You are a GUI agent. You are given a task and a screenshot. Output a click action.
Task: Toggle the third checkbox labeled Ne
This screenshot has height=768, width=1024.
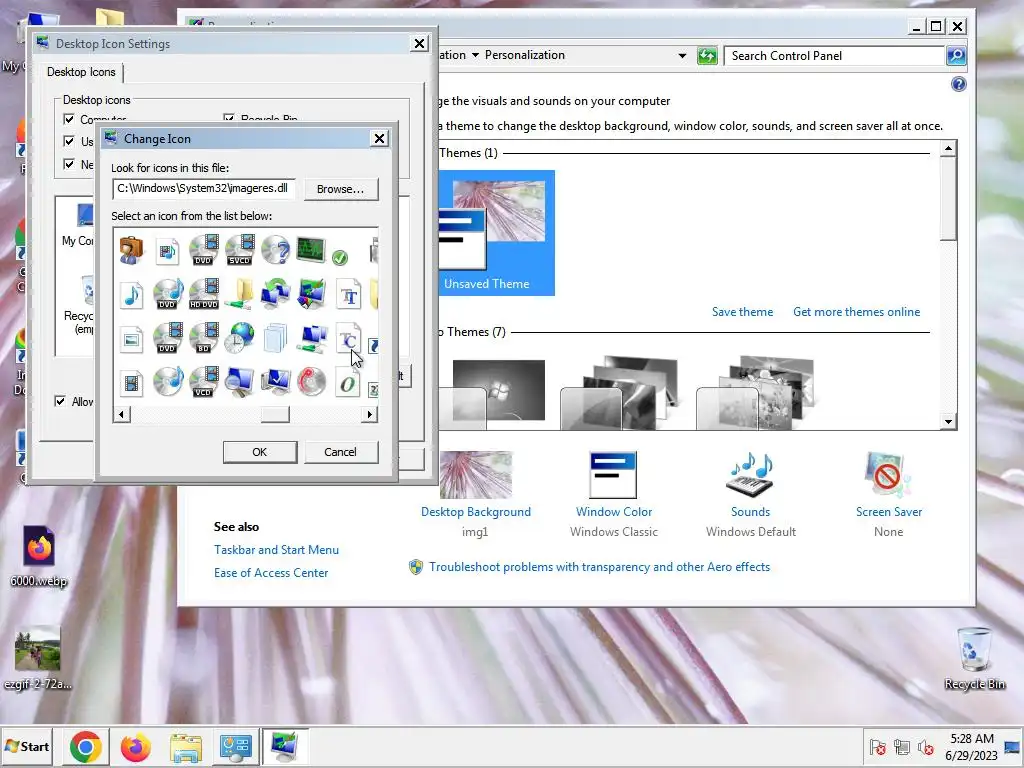[x=69, y=163]
